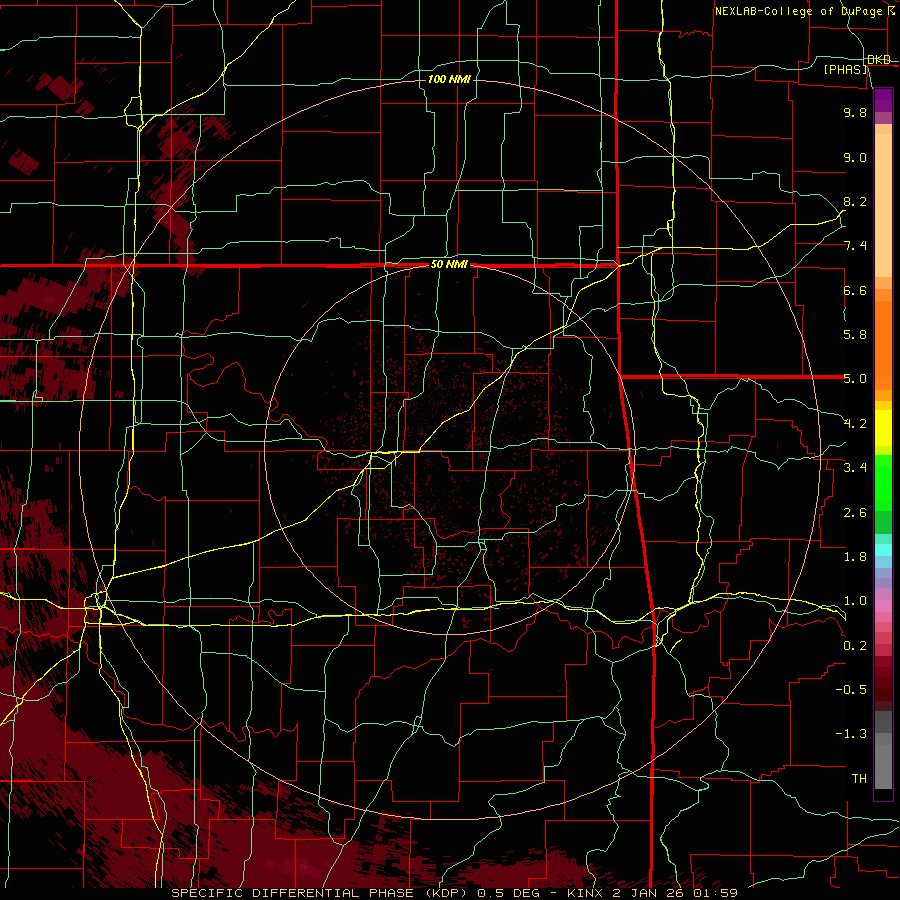
Task: Click the TH threshold label on scale
Action: pos(859,779)
